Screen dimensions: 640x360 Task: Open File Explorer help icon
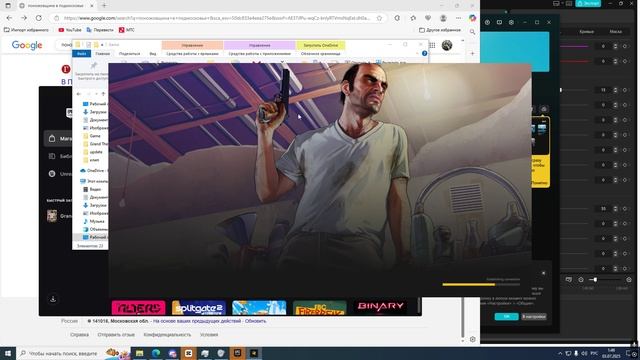pos(424,53)
